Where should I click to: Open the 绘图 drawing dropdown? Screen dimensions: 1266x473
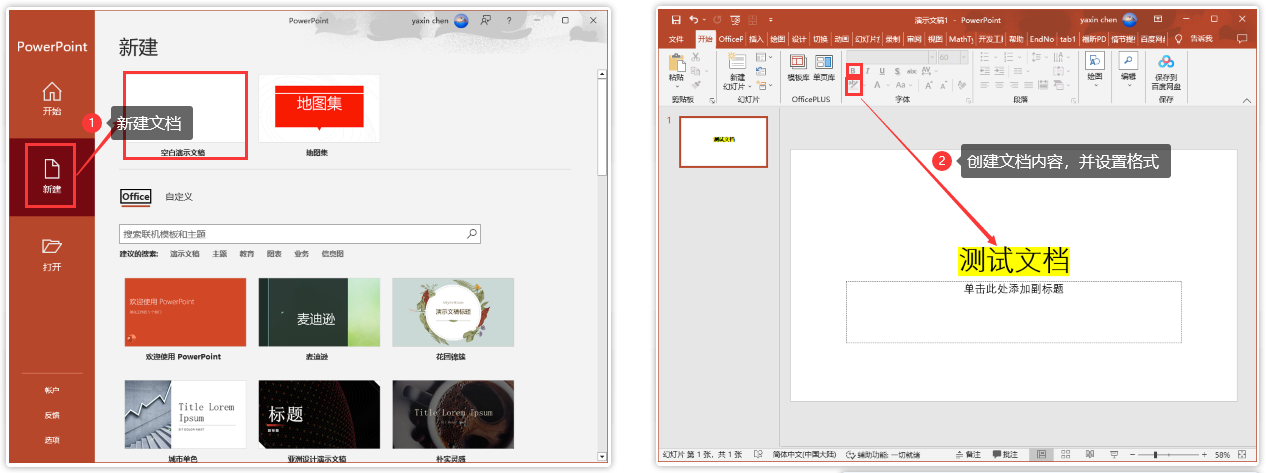[x=1095, y=67]
